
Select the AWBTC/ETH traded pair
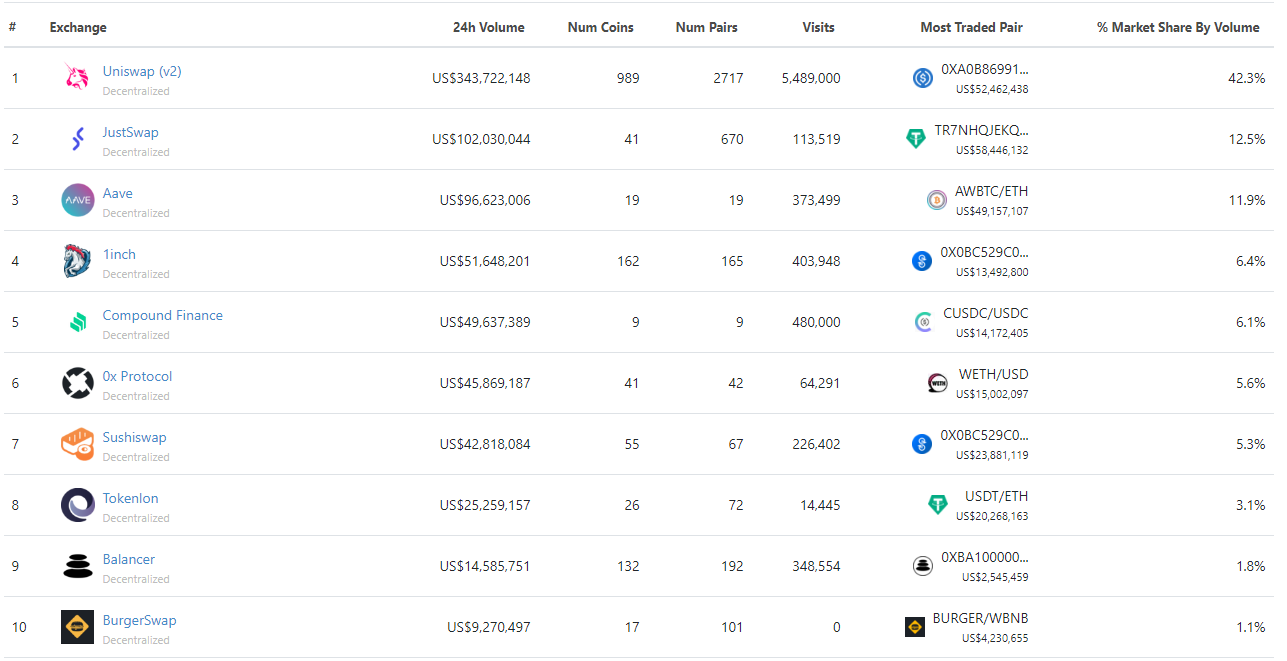coord(991,191)
